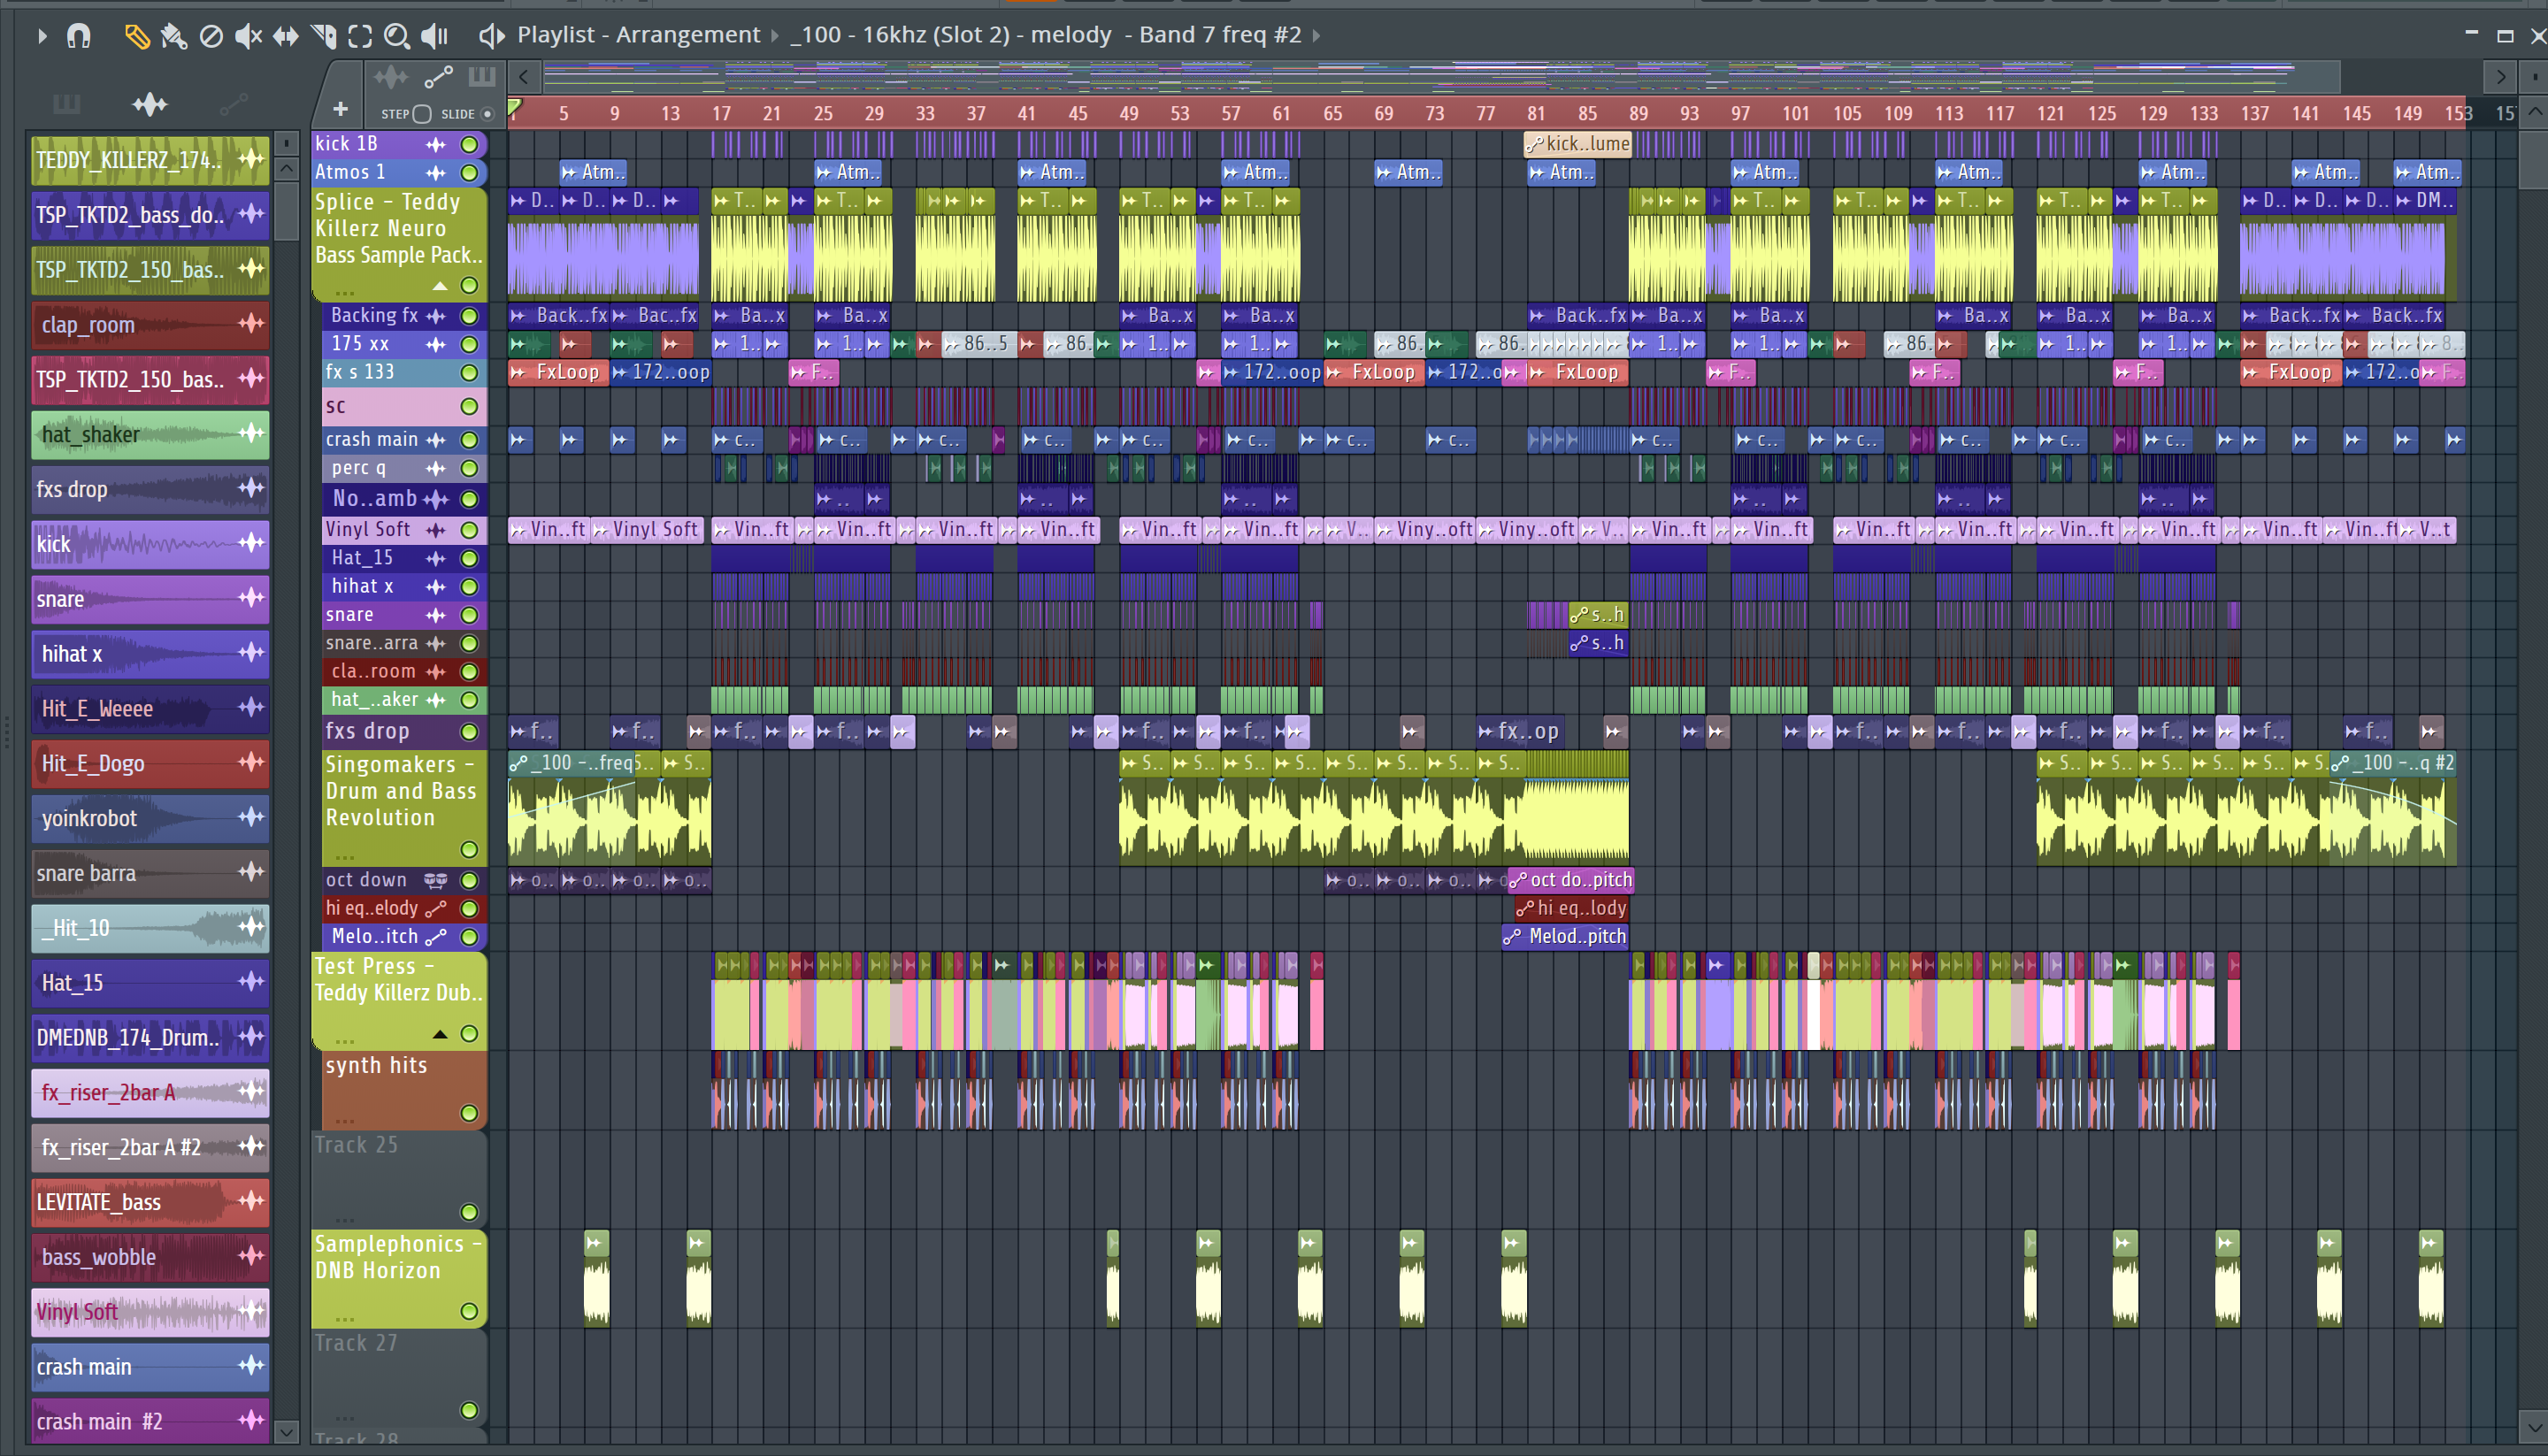
Task: Activate the Zoom magnifier tool
Action: 397,36
